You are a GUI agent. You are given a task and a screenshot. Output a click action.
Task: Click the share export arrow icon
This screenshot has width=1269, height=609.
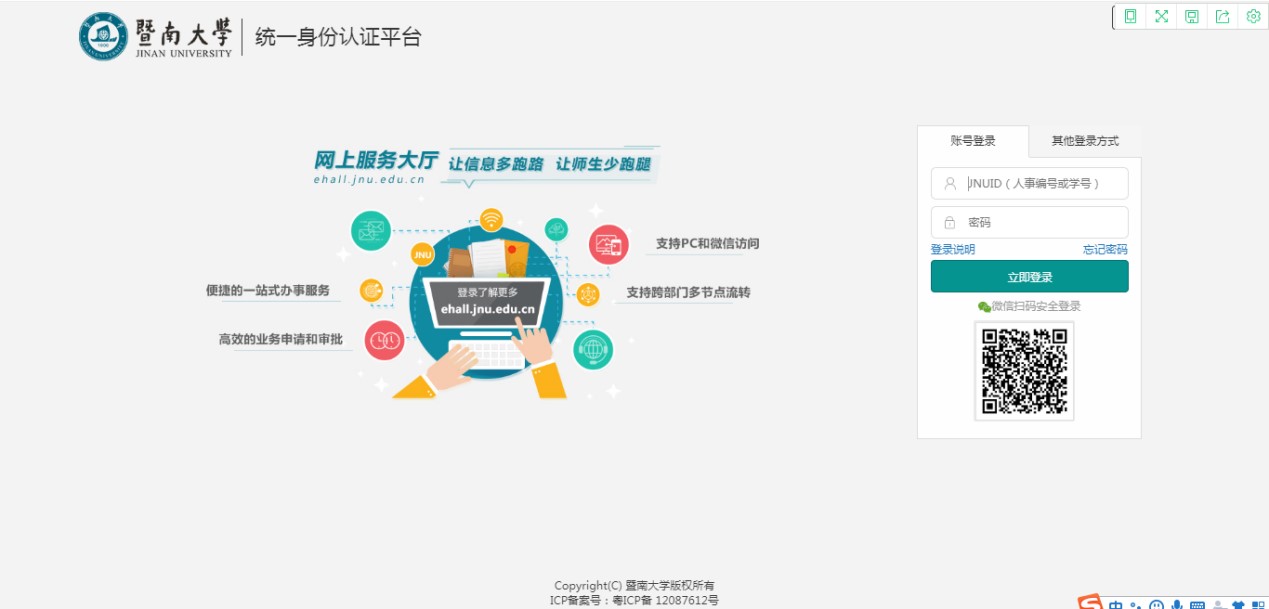[1222, 16]
